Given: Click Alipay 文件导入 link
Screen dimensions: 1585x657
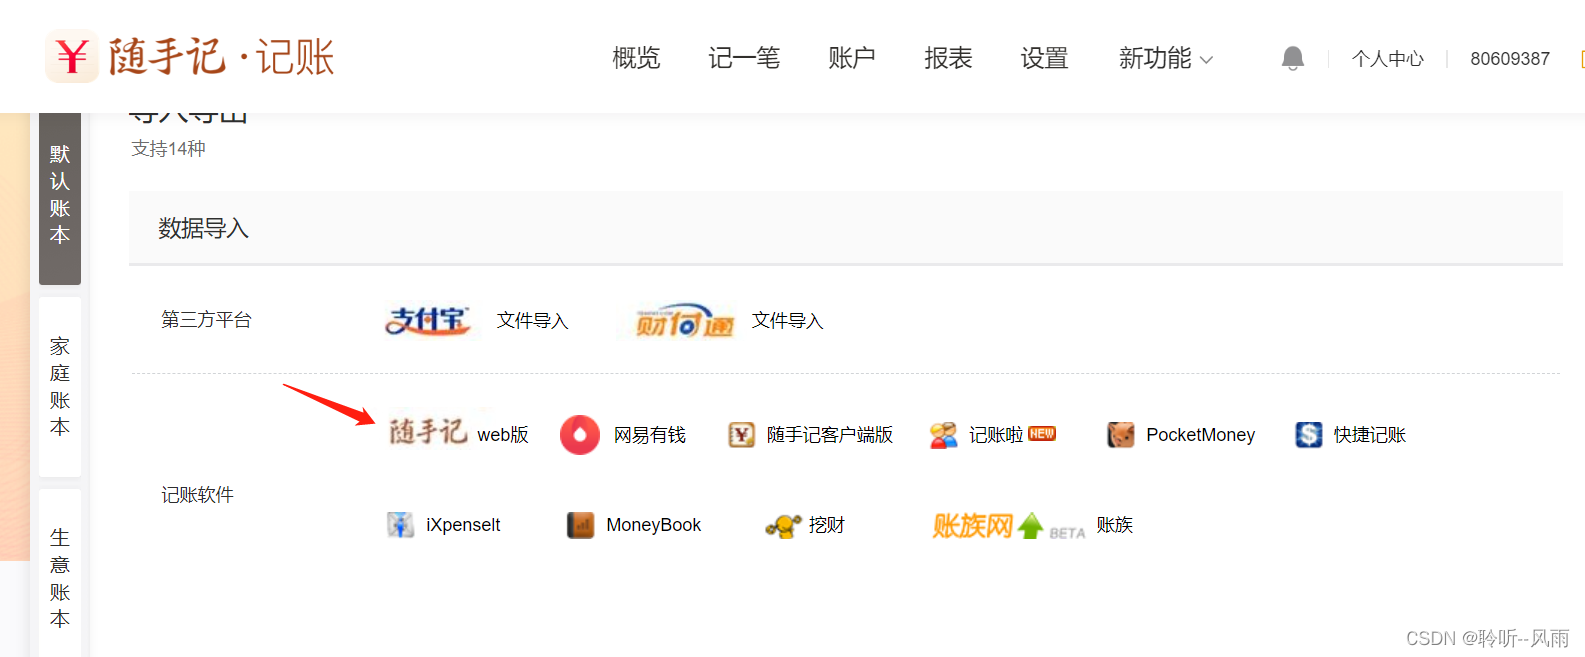Looking at the screenshot, I should [532, 321].
